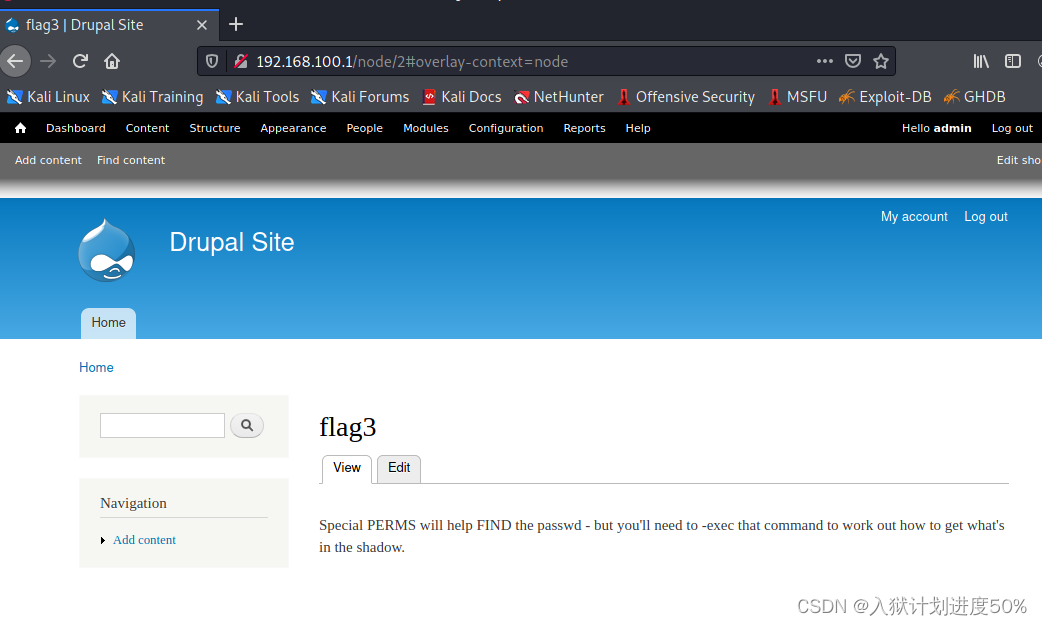
Task: Click Log out in the blue header
Action: 986,217
